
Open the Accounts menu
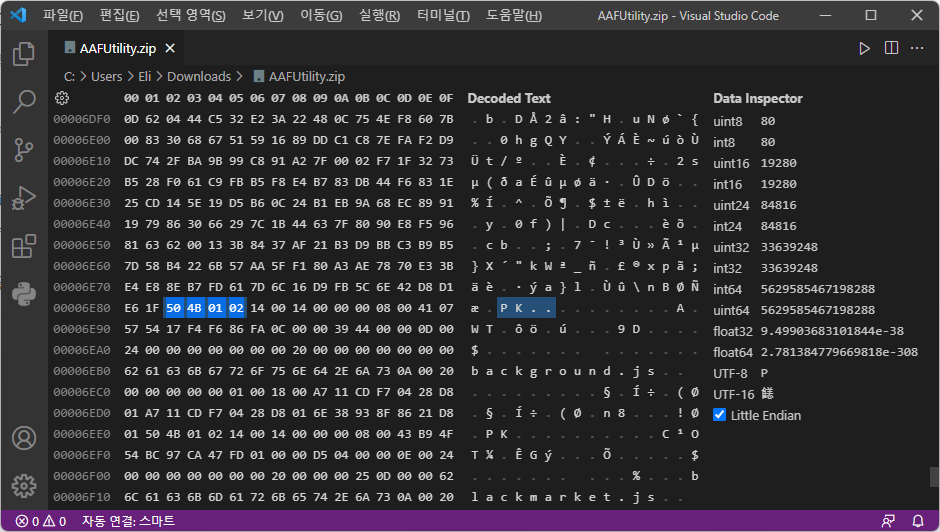pos(24,438)
